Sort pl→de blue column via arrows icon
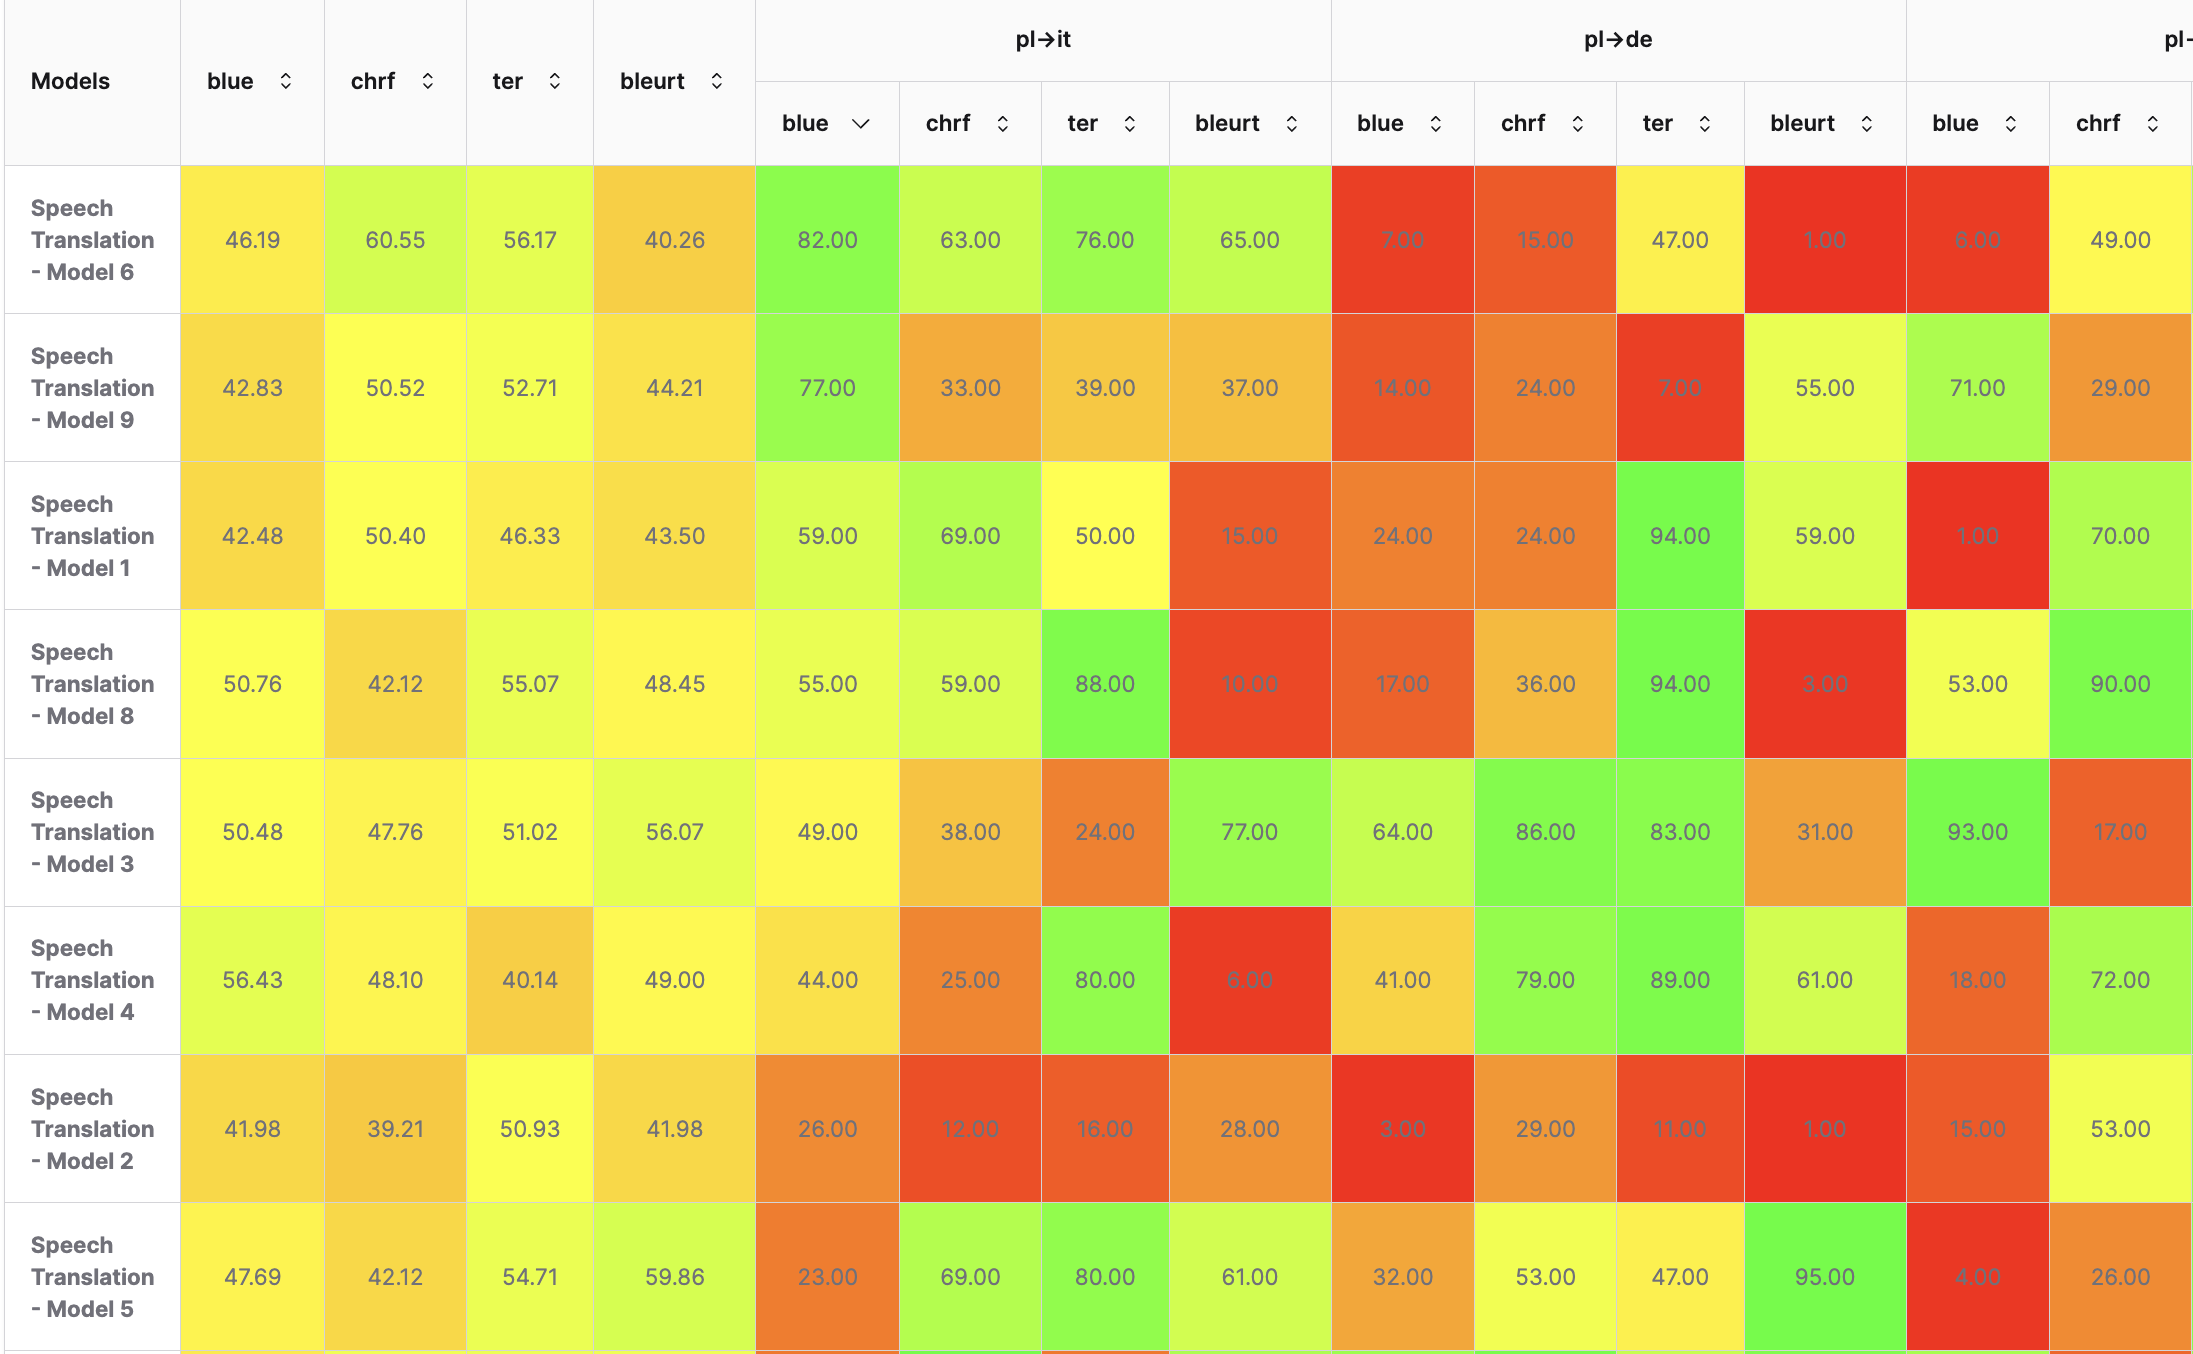 click(1436, 123)
